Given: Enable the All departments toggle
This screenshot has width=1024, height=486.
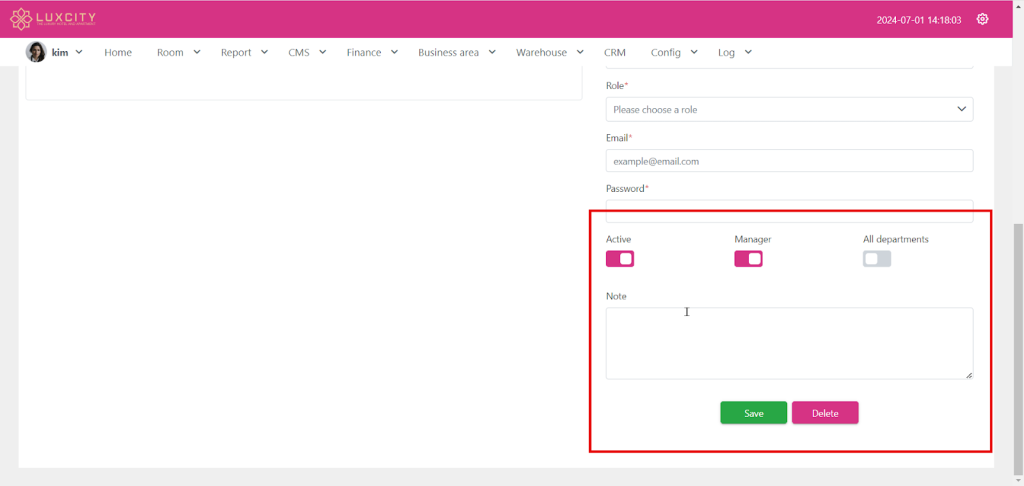Looking at the screenshot, I should (x=877, y=259).
